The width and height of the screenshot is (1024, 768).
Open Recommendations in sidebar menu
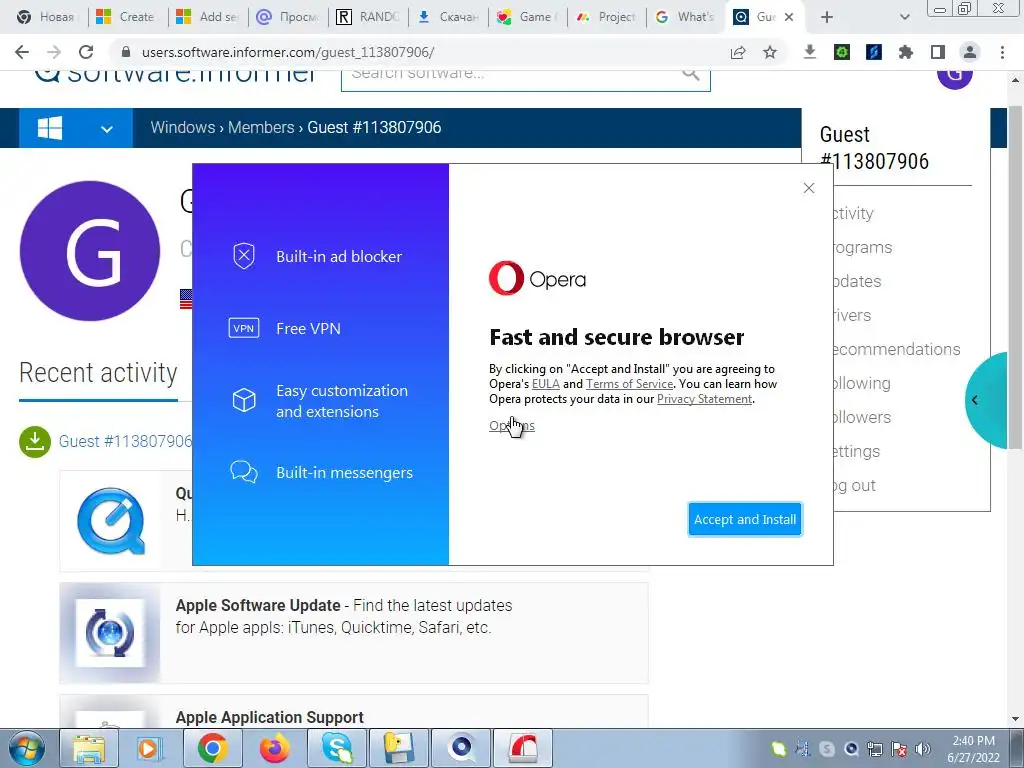[896, 349]
